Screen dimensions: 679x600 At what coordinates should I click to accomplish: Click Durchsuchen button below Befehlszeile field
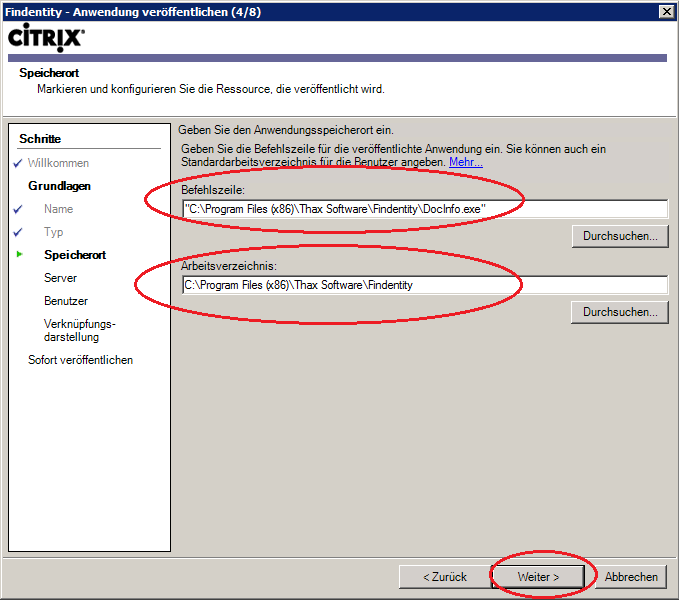click(620, 236)
